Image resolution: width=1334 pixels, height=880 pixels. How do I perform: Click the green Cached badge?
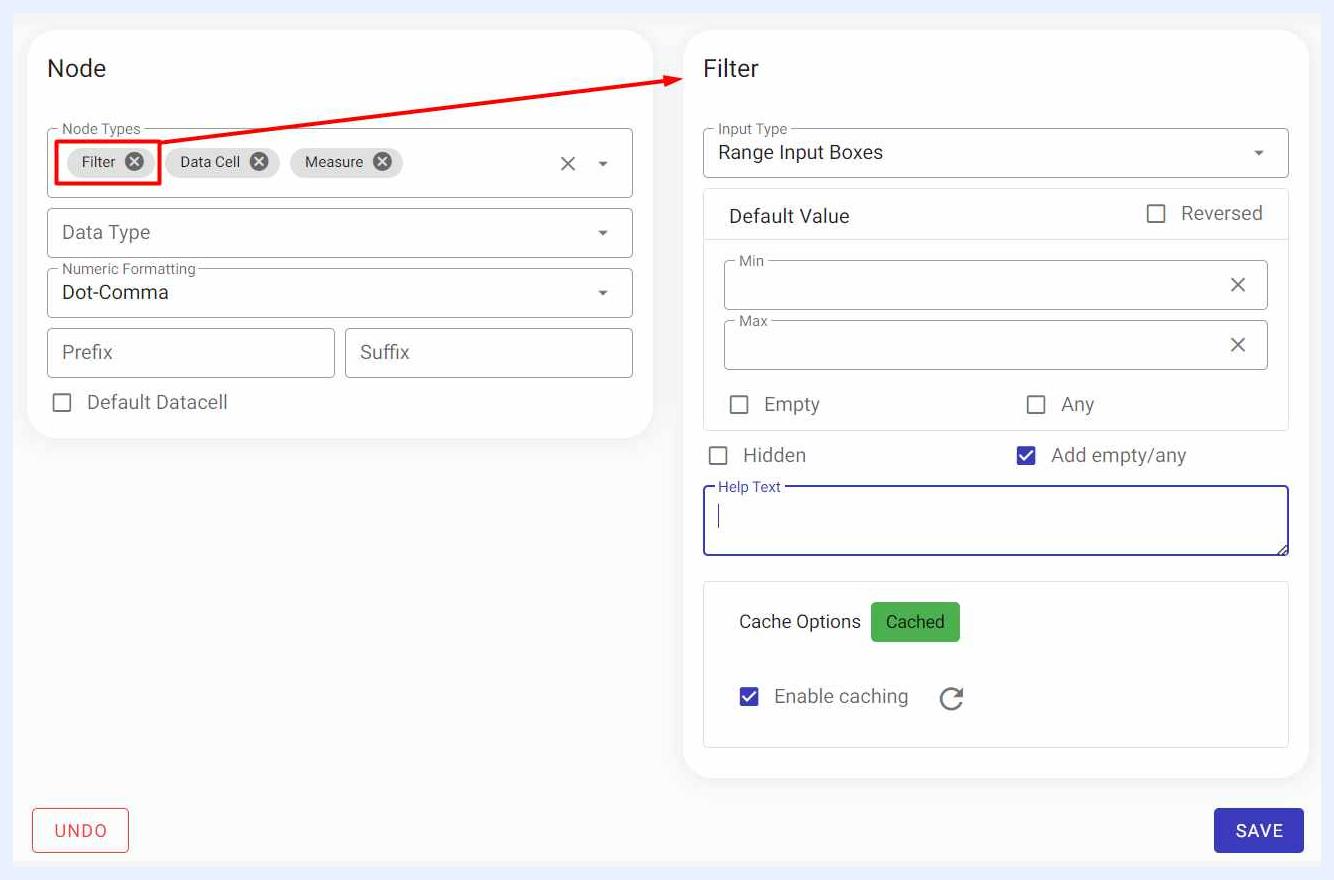coord(915,622)
